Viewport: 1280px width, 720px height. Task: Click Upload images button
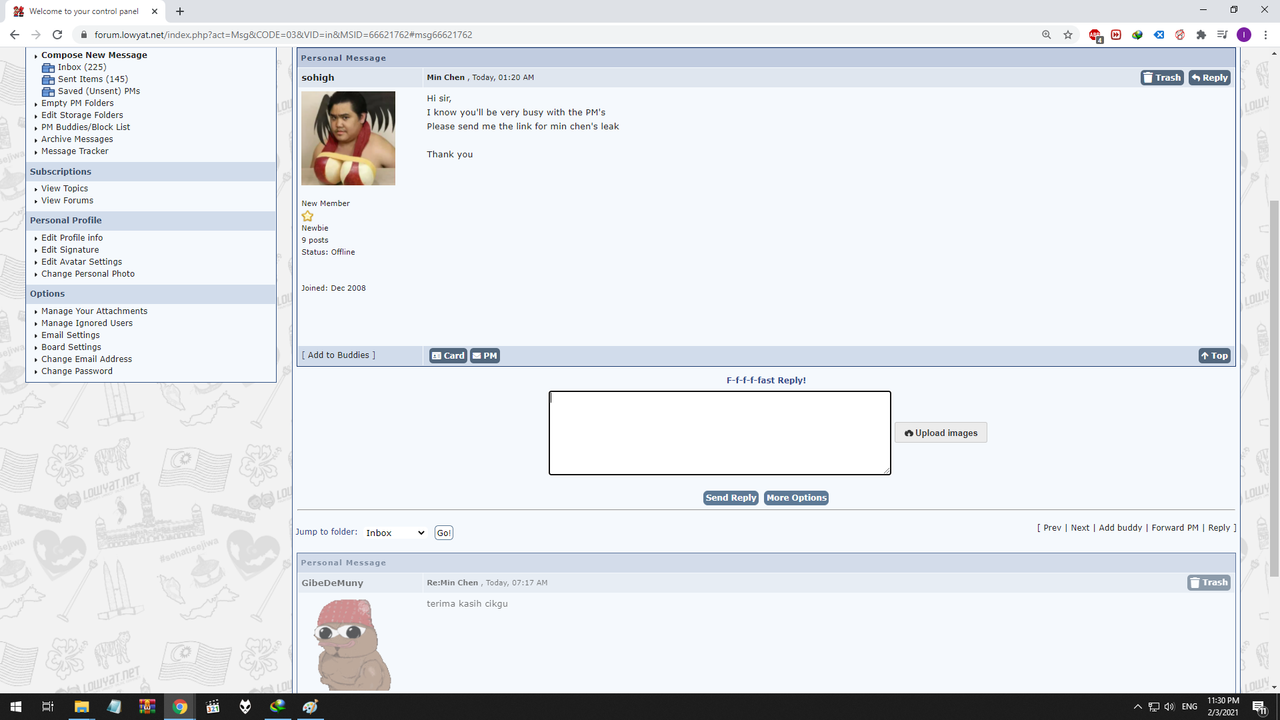(x=941, y=433)
